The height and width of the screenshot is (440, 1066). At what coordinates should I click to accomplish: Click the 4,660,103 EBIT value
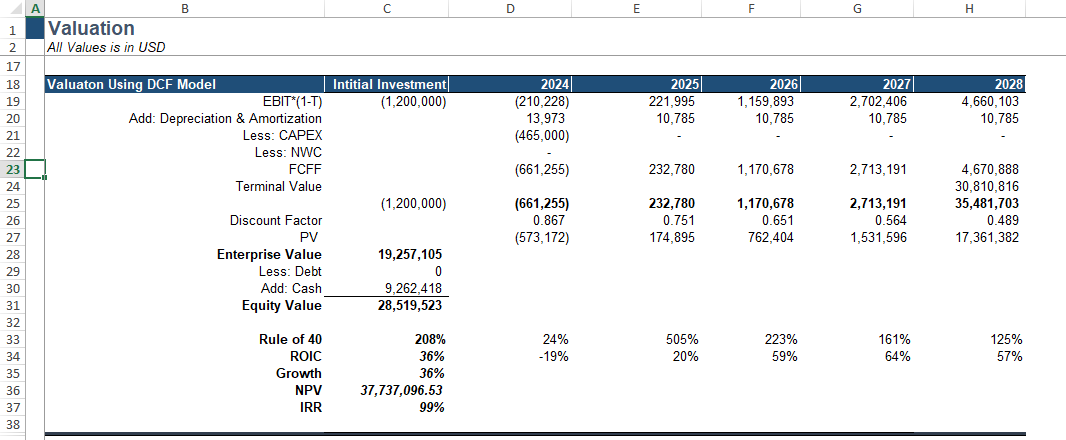point(990,101)
